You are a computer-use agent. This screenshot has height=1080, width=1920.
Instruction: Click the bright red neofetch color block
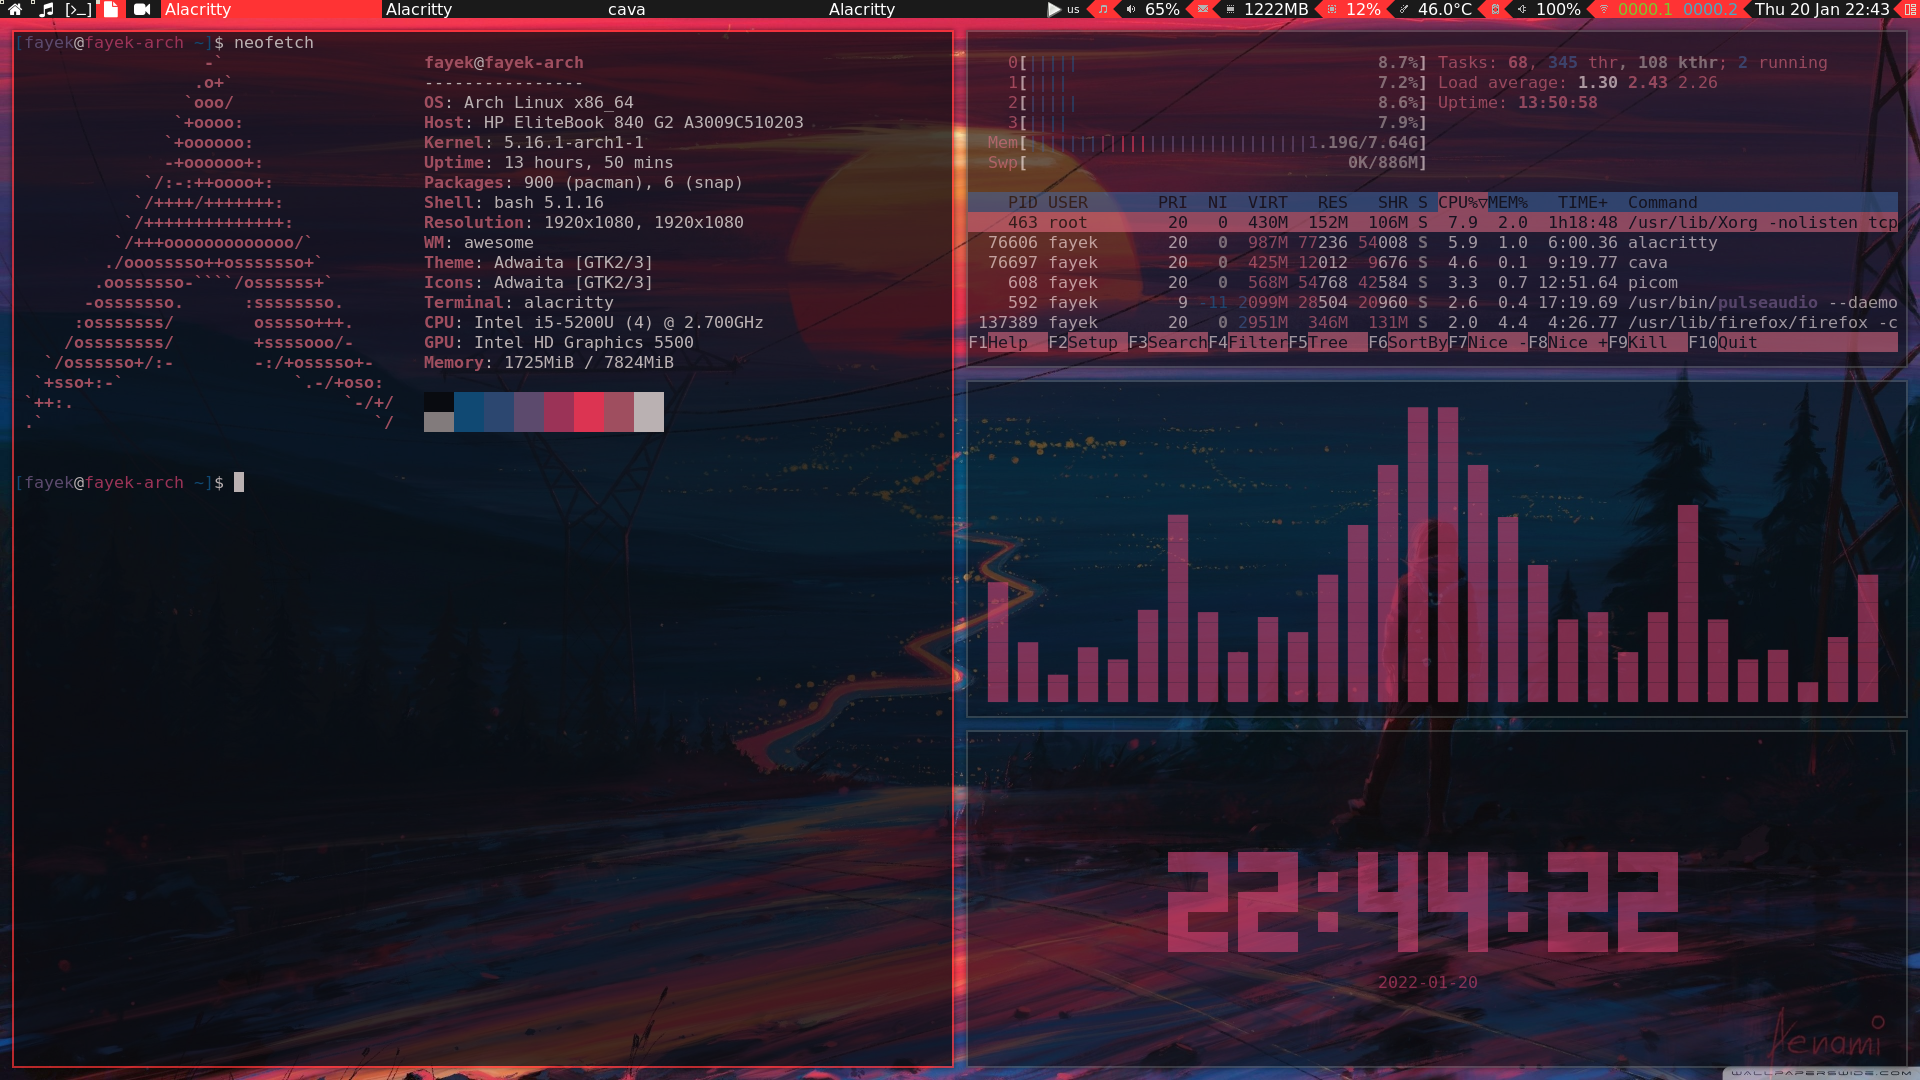(x=589, y=412)
